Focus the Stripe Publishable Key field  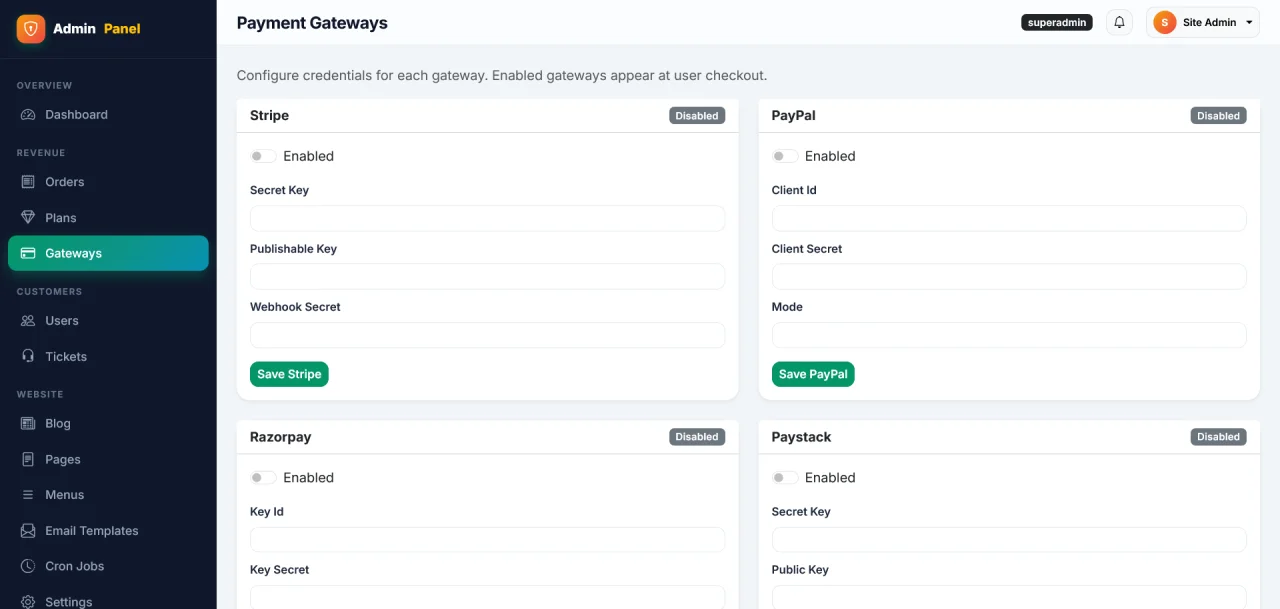487,277
